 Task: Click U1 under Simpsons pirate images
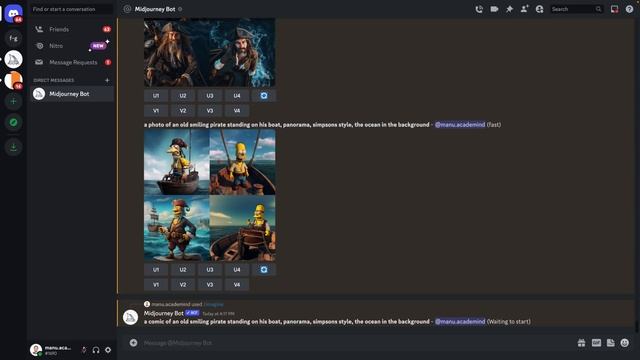pyautogui.click(x=156, y=269)
